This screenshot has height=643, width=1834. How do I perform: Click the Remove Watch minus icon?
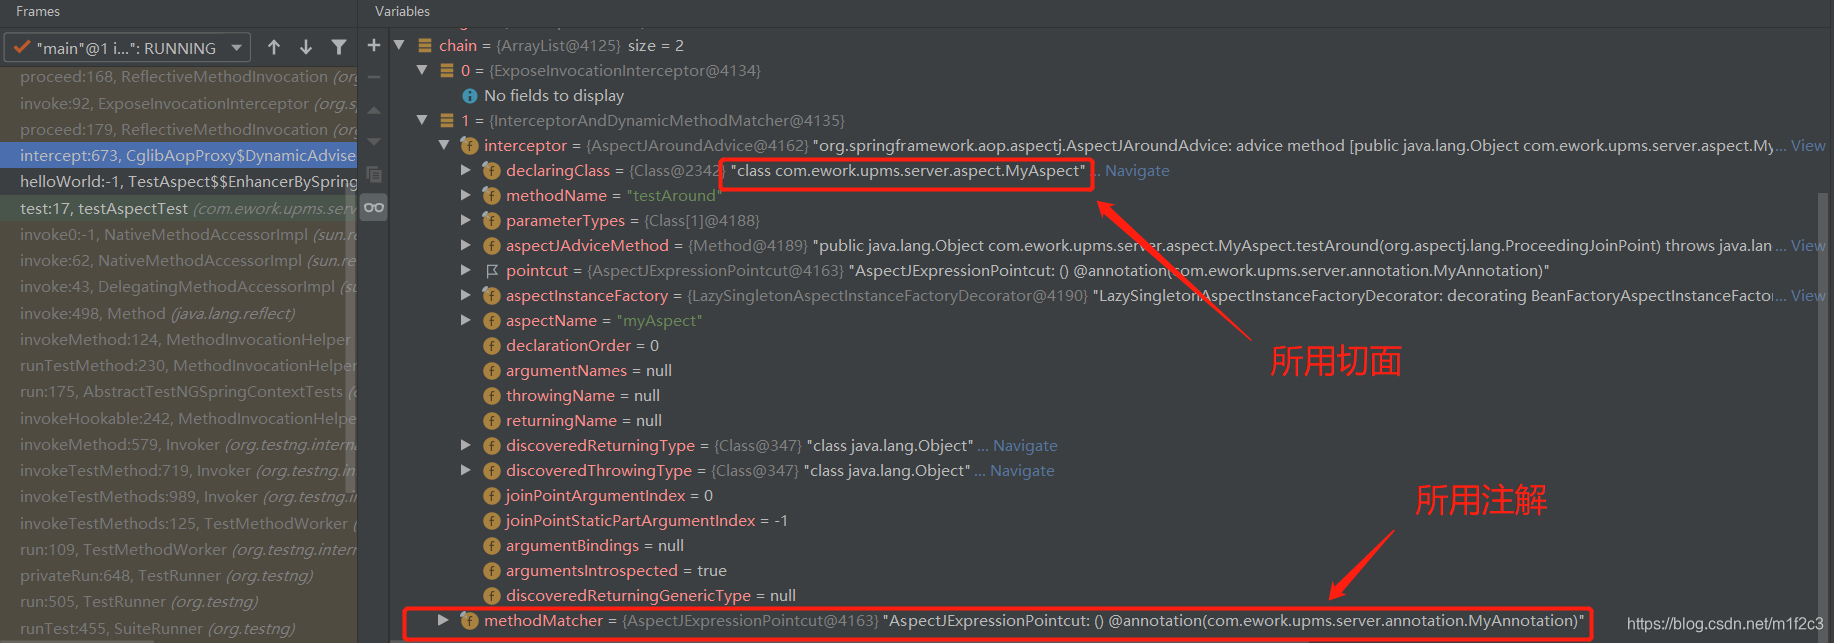pos(374,77)
